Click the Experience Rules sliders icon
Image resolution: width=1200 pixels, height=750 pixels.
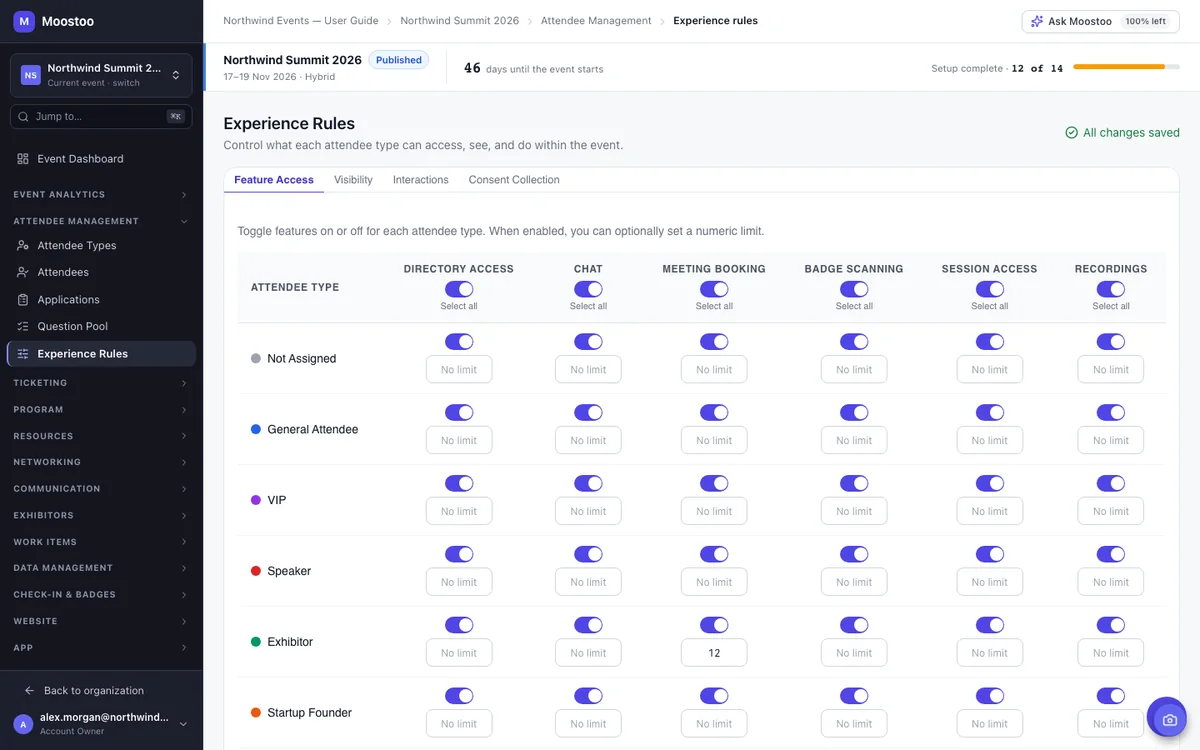point(23,353)
